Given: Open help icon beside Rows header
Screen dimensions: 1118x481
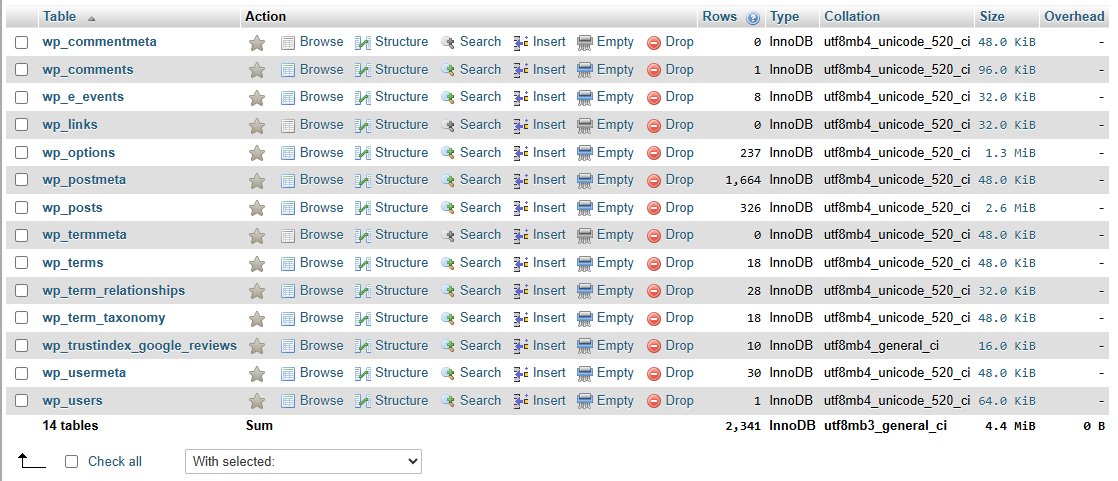Looking at the screenshot, I should [x=752, y=18].
